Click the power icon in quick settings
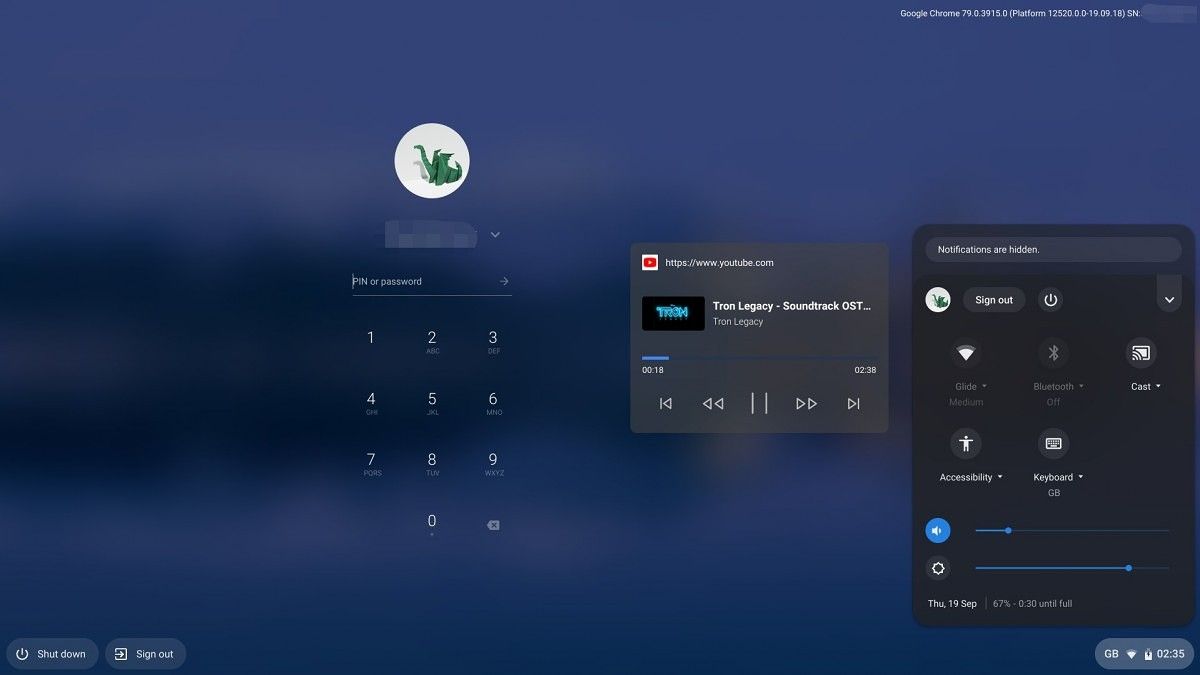The height and width of the screenshot is (675, 1200). point(1050,300)
